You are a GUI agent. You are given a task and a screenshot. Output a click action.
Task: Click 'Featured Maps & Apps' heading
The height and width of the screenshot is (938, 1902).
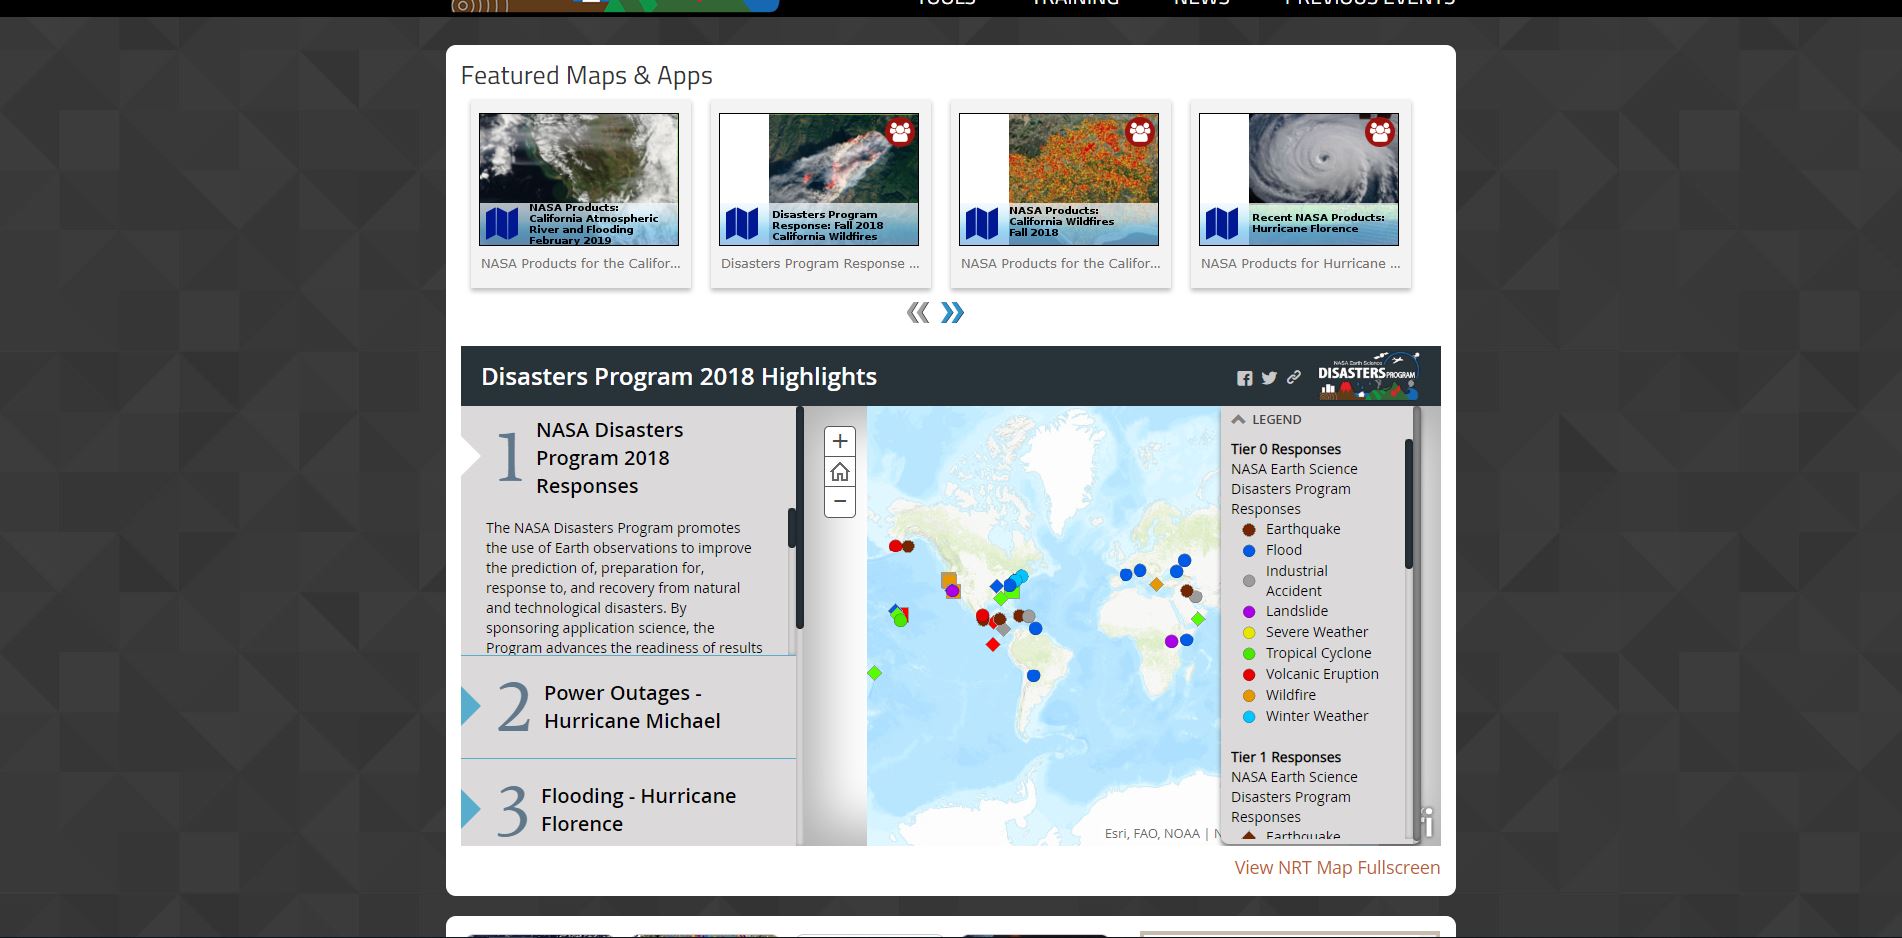tap(587, 76)
